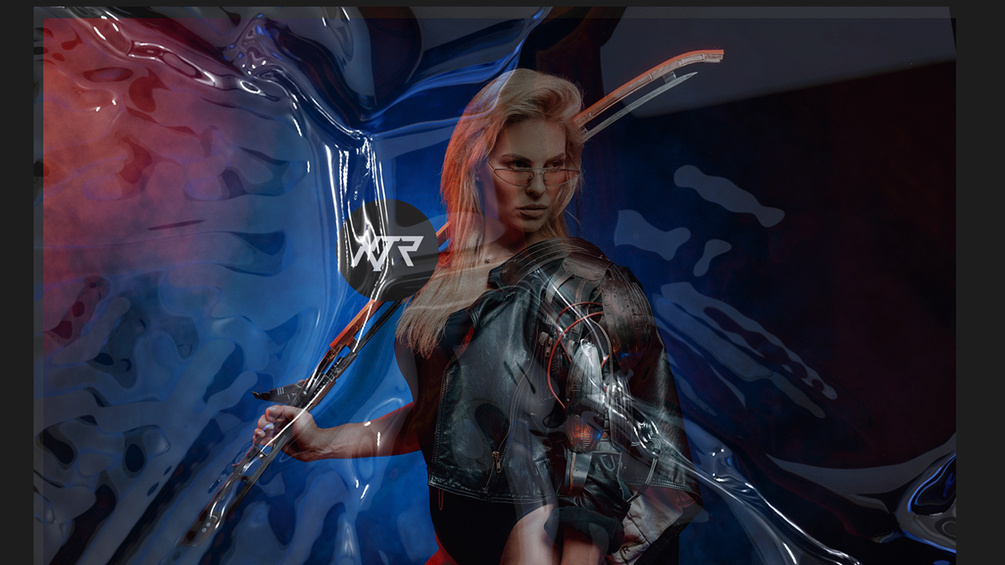Select the circular logo graphic on the canvas
Screen dimensions: 1005x565
[388, 250]
